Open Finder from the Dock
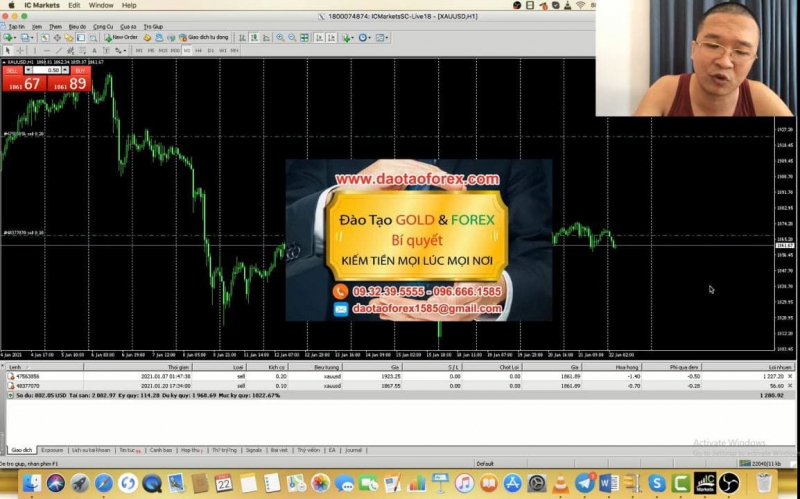800x499 pixels. click(x=32, y=483)
